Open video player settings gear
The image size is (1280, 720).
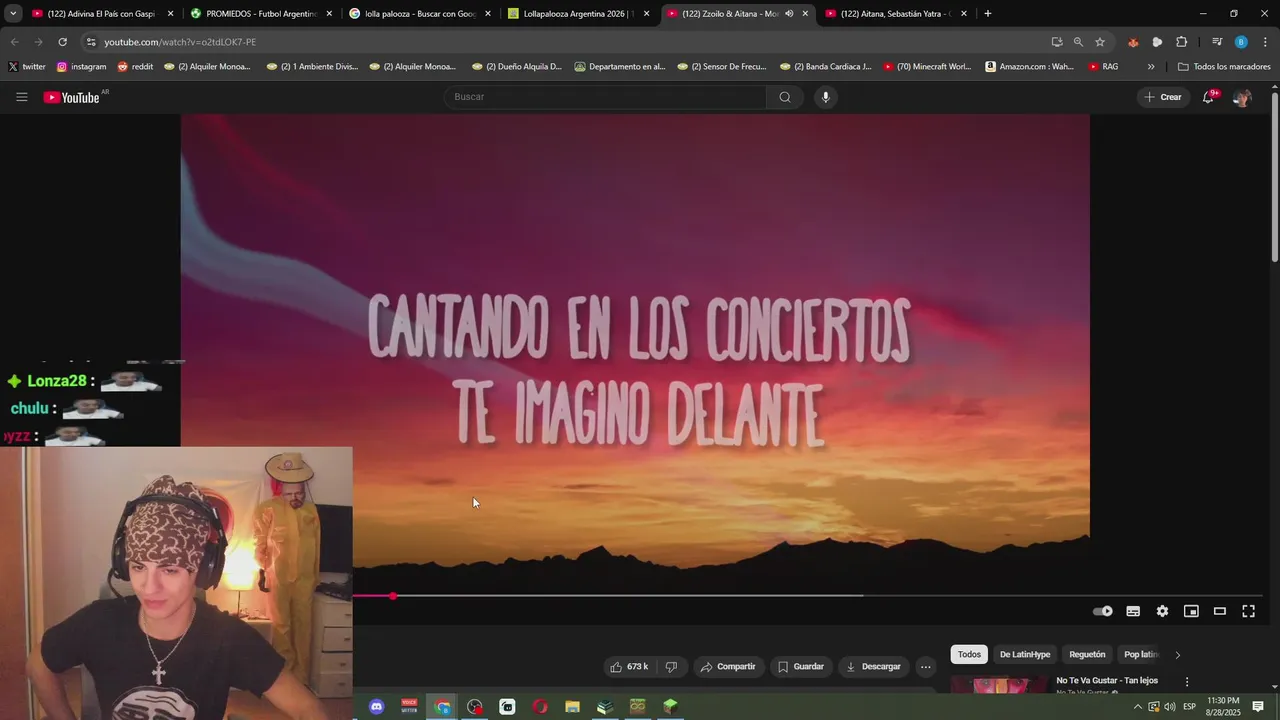pyautogui.click(x=1162, y=611)
